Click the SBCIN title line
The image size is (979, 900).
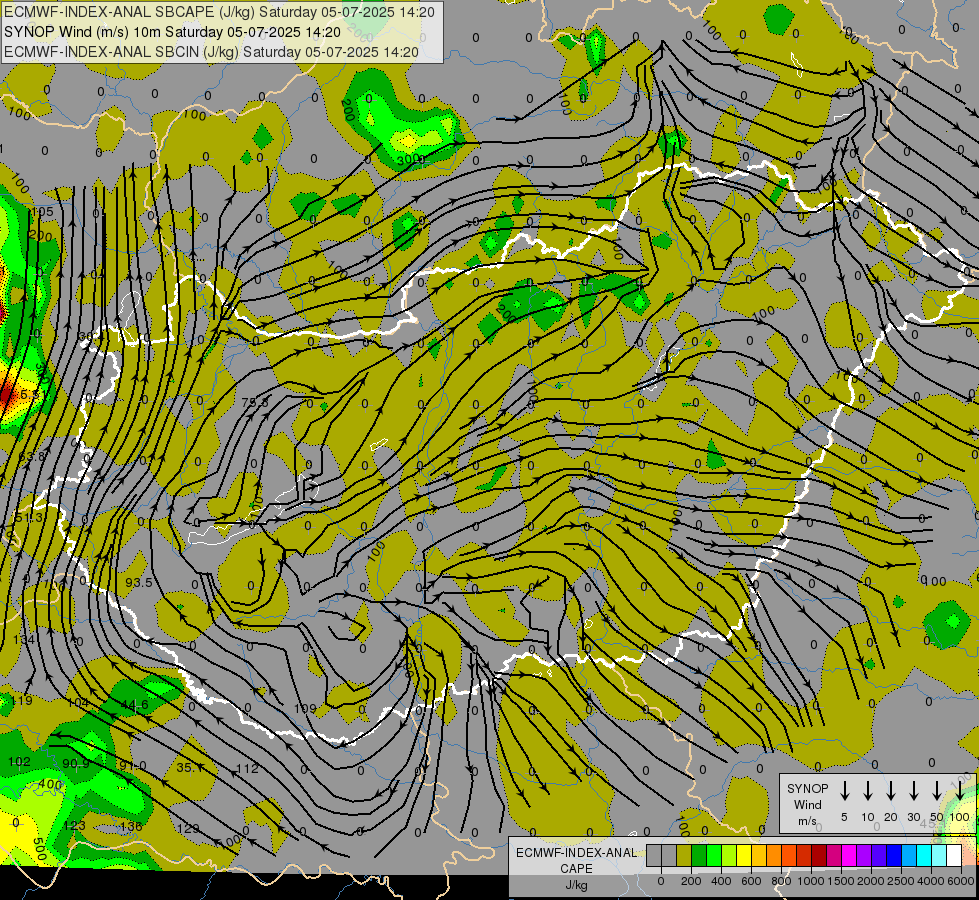point(211,52)
